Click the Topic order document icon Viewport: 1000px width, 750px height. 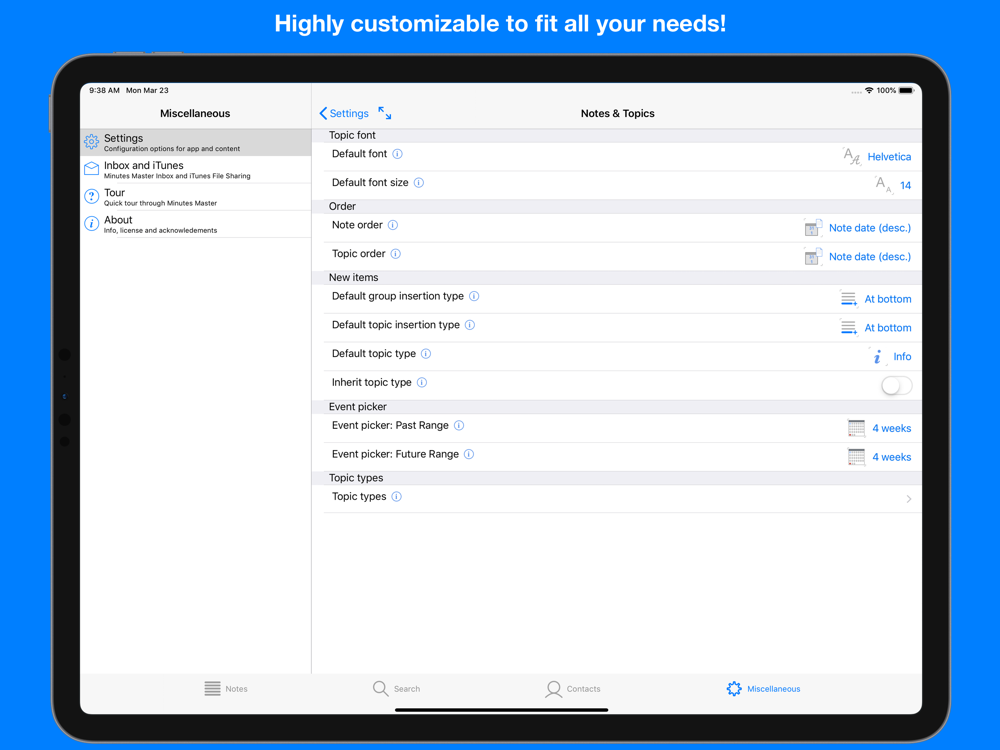(813, 256)
